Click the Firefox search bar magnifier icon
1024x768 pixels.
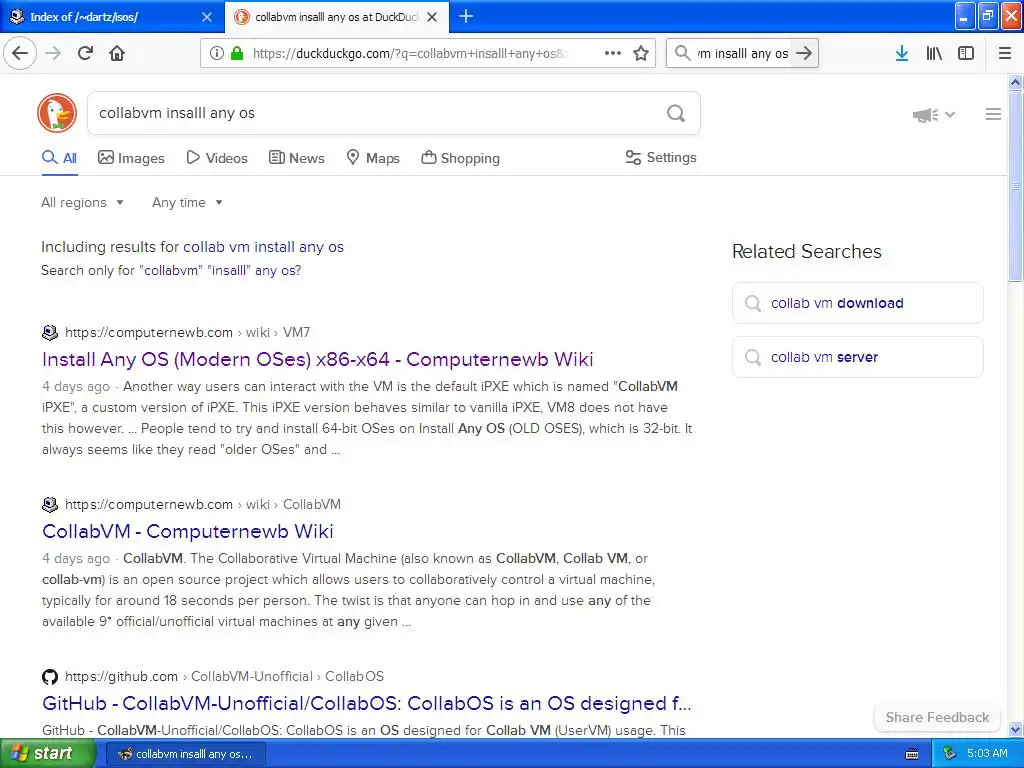(682, 53)
